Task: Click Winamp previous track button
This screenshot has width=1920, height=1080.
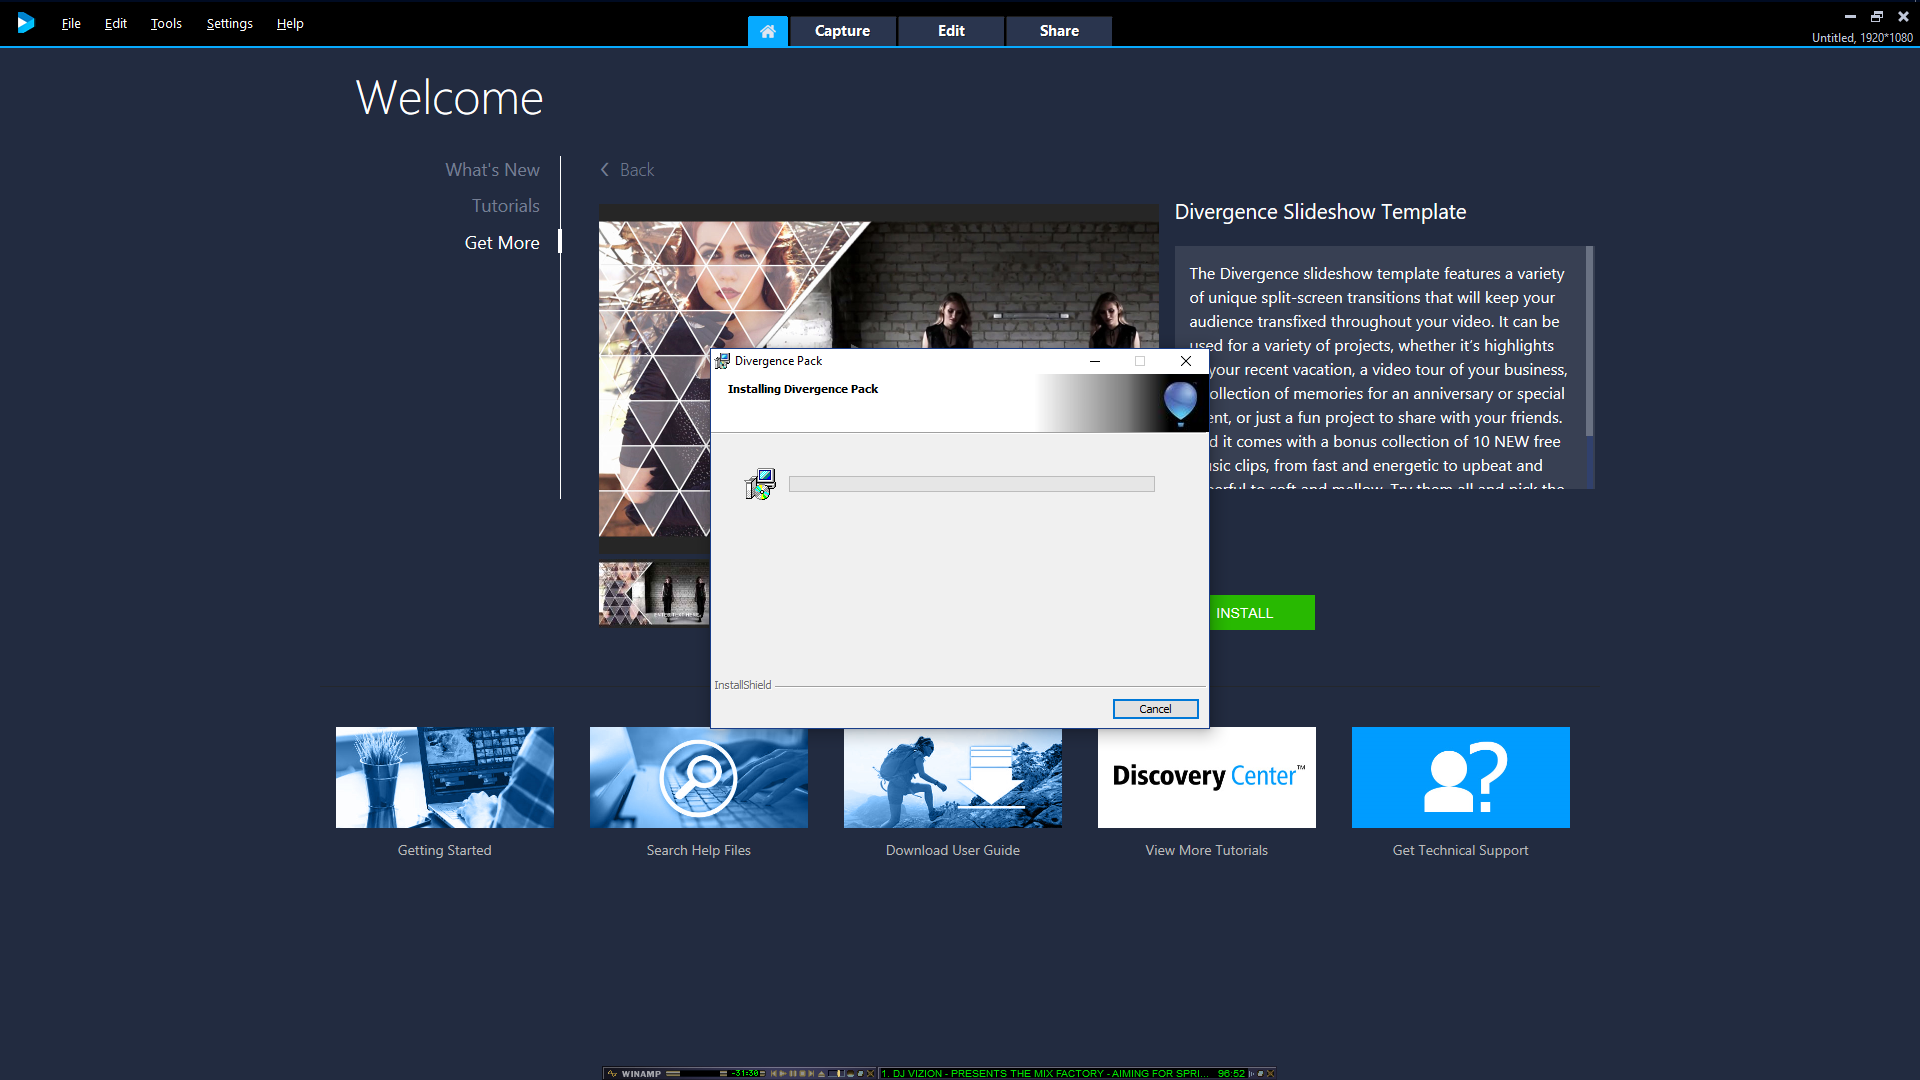Action: point(774,1073)
